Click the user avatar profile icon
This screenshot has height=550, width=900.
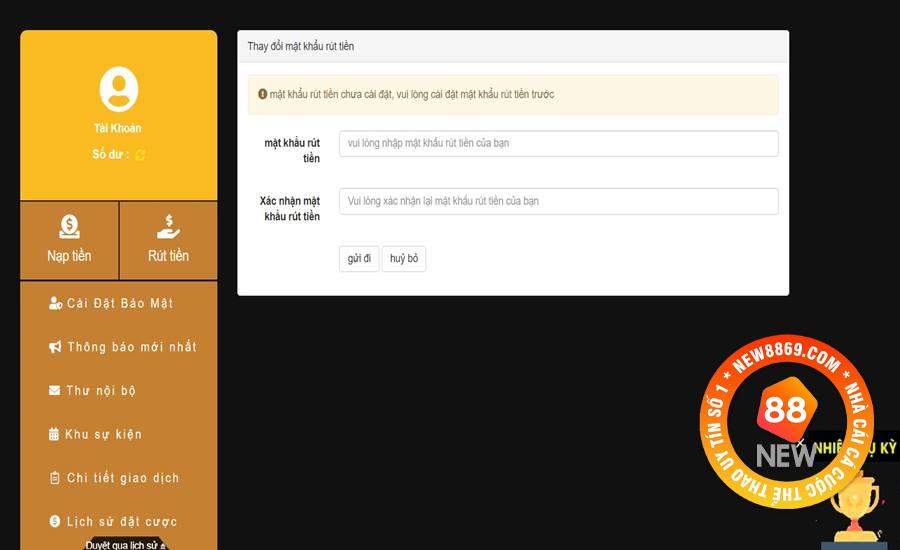click(118, 89)
